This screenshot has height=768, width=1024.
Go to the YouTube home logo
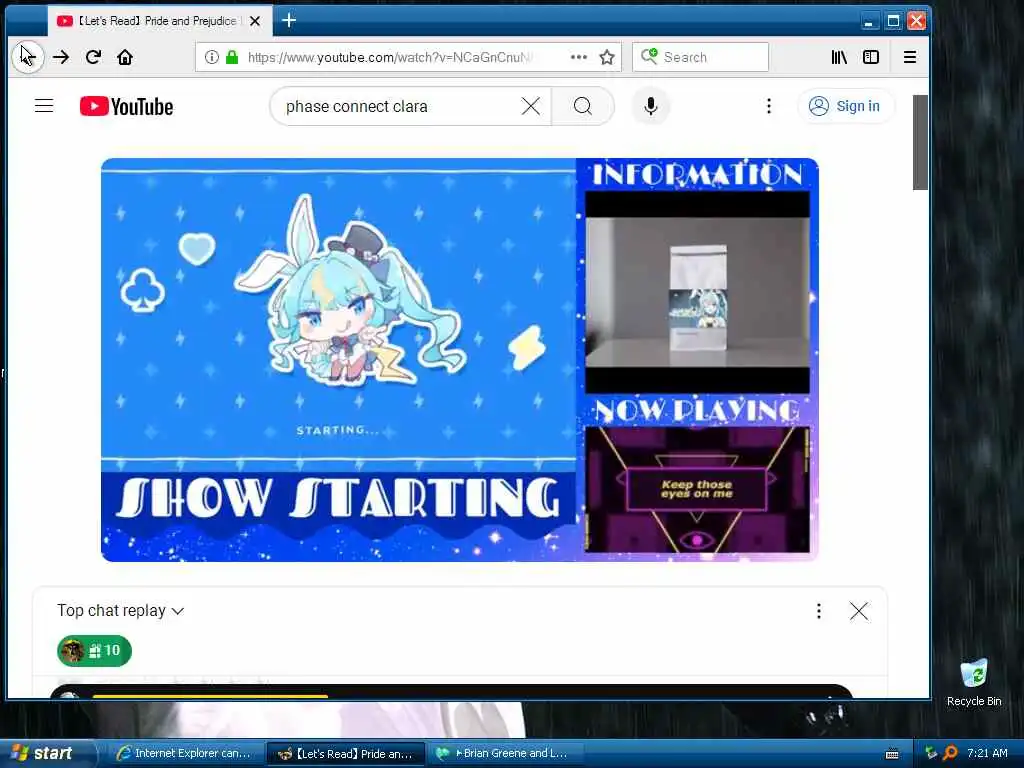tap(127, 106)
